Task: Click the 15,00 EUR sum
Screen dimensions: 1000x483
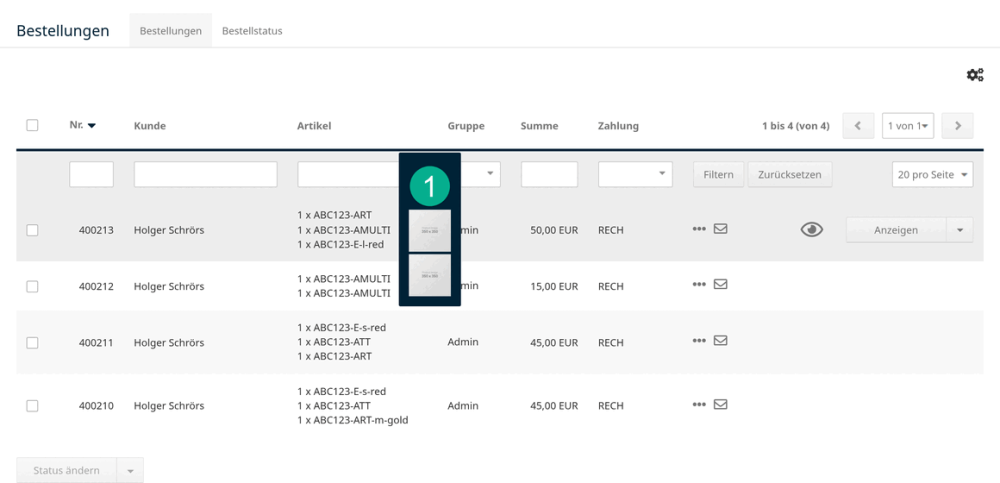Action: 554,286
